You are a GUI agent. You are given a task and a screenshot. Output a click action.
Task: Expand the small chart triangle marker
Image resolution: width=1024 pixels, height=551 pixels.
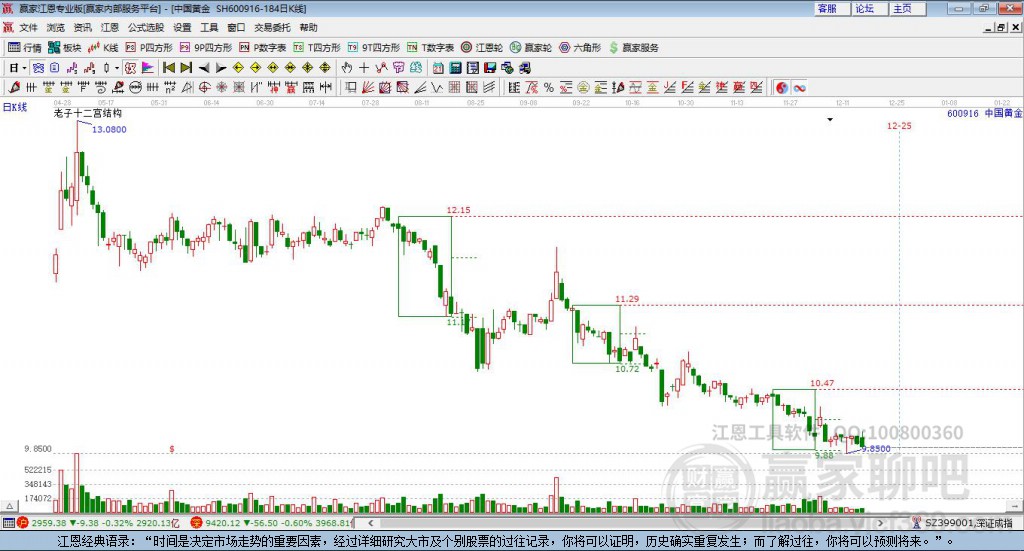830,119
